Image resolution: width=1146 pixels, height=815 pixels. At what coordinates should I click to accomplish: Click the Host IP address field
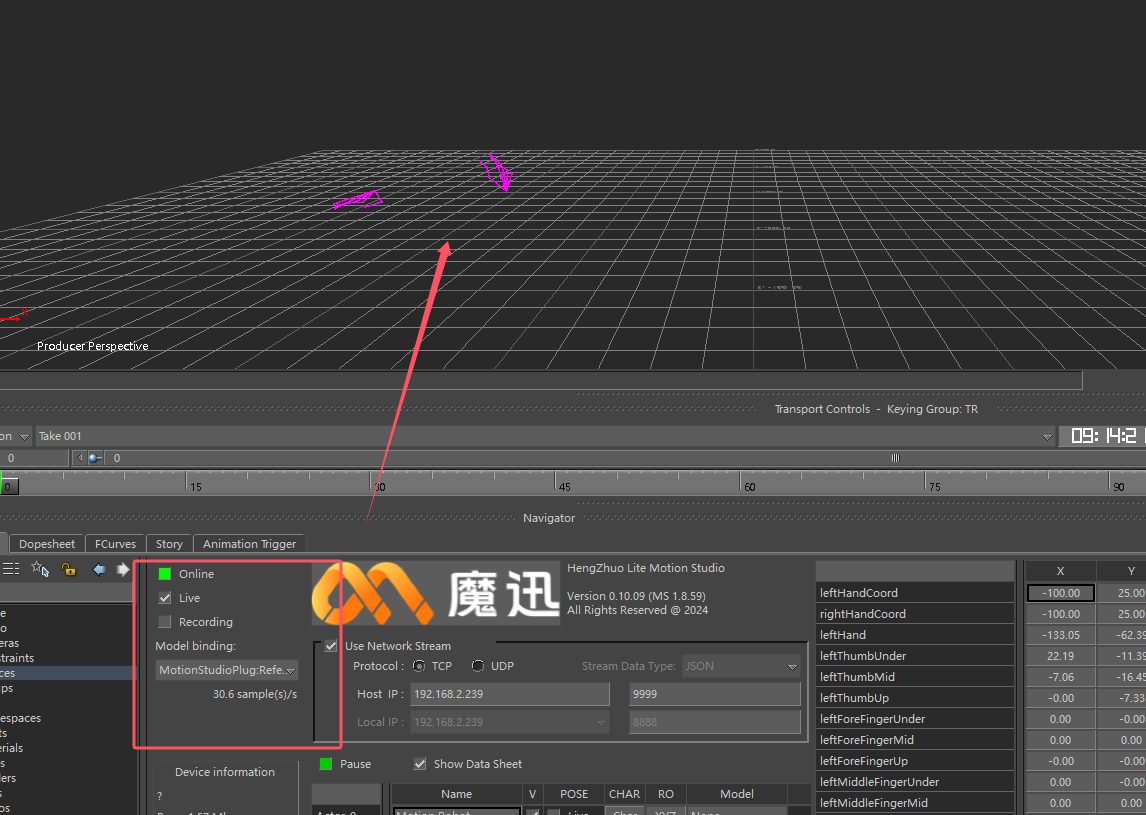coord(510,694)
